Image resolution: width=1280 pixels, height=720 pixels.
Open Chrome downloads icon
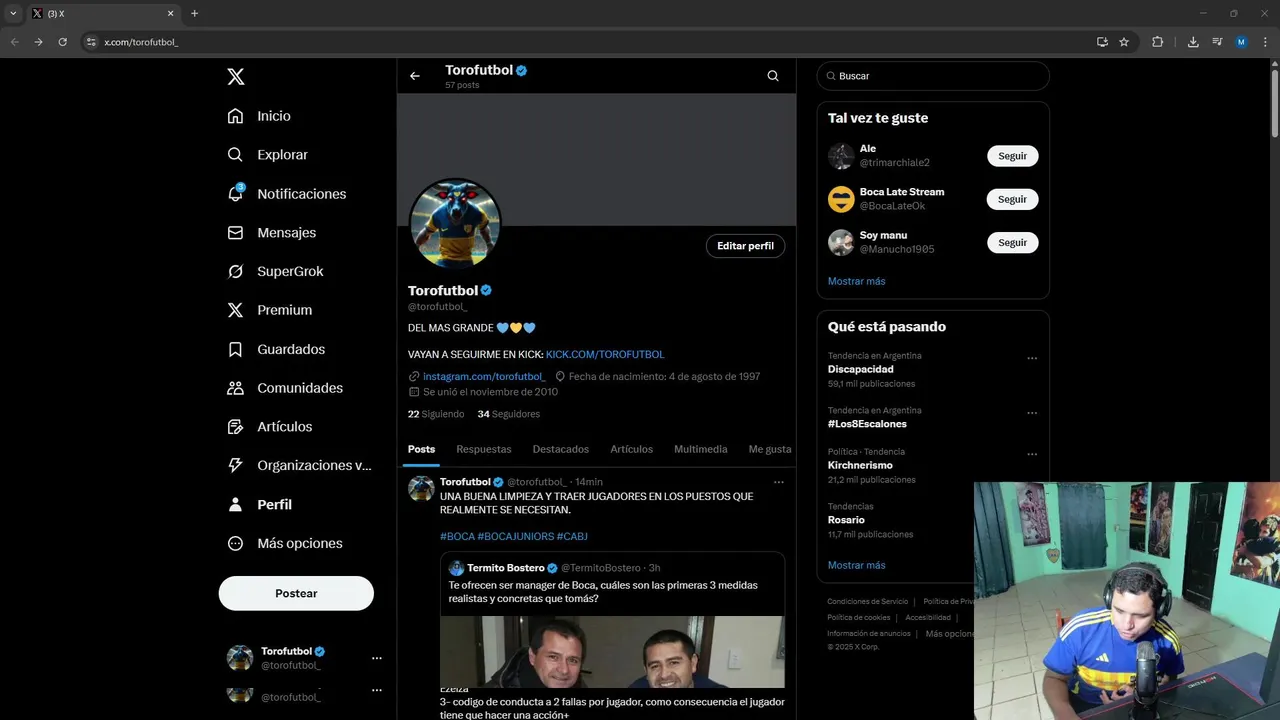coord(1193,42)
